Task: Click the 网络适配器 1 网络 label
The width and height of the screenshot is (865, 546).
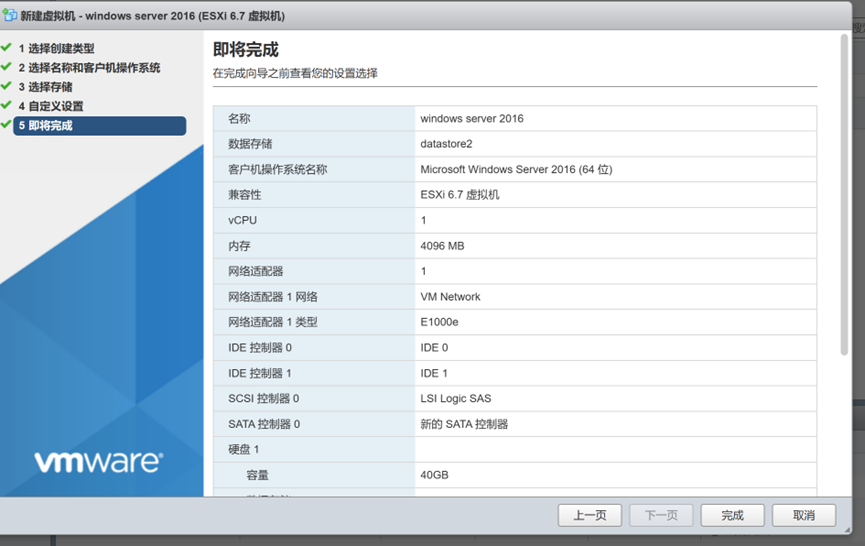Action: pos(273,297)
